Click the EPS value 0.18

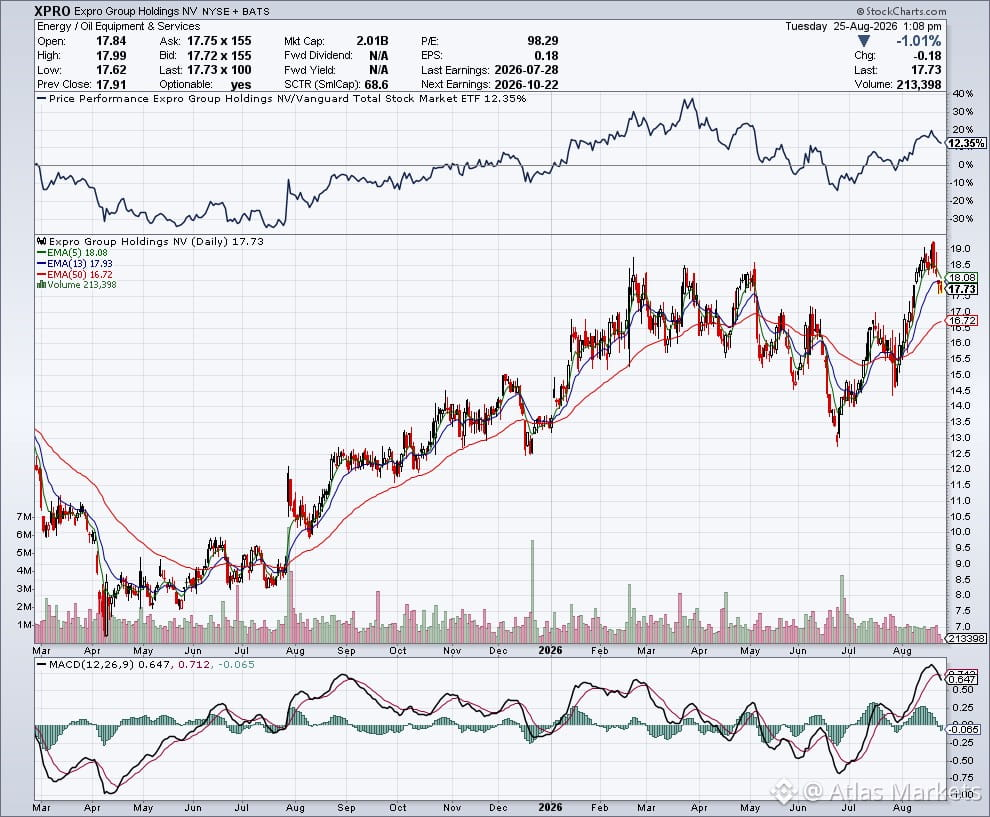(x=546, y=56)
